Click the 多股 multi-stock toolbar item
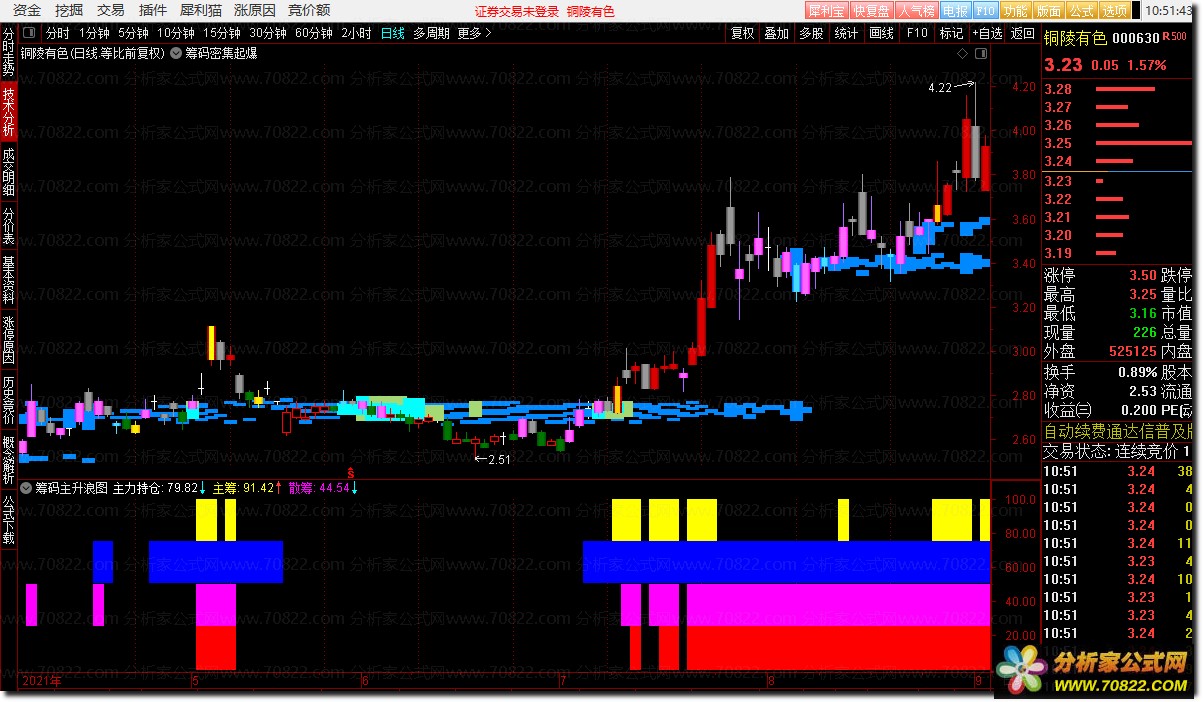 tap(811, 33)
